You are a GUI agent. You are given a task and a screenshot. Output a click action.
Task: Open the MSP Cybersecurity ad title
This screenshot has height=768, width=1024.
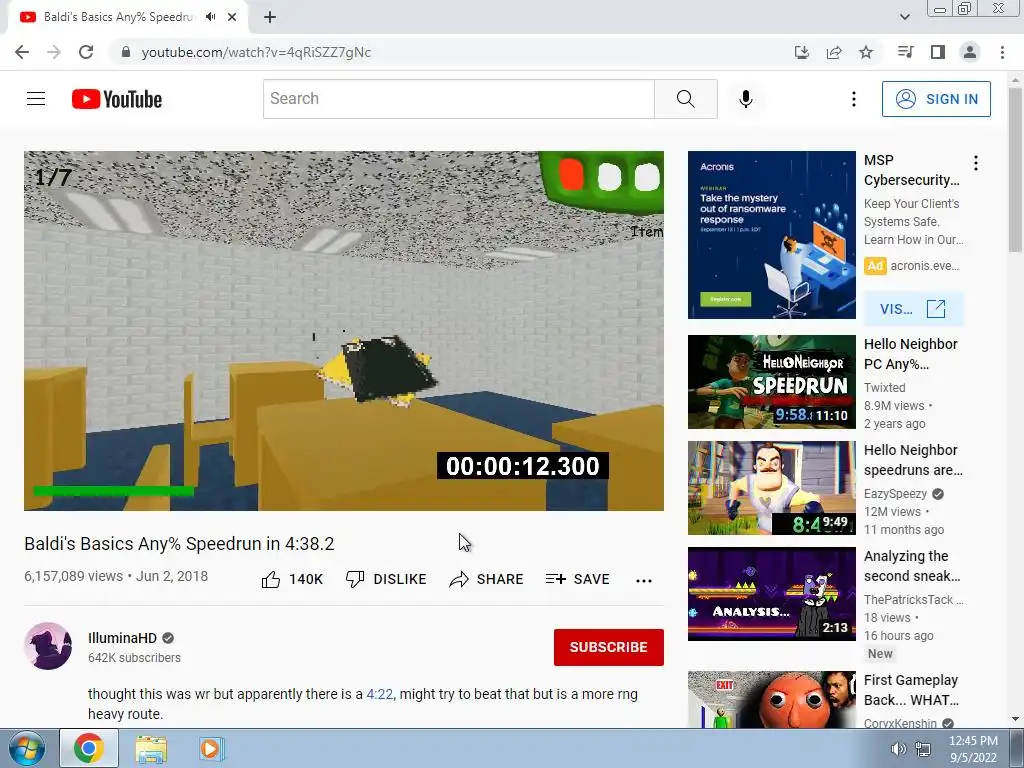coord(912,170)
